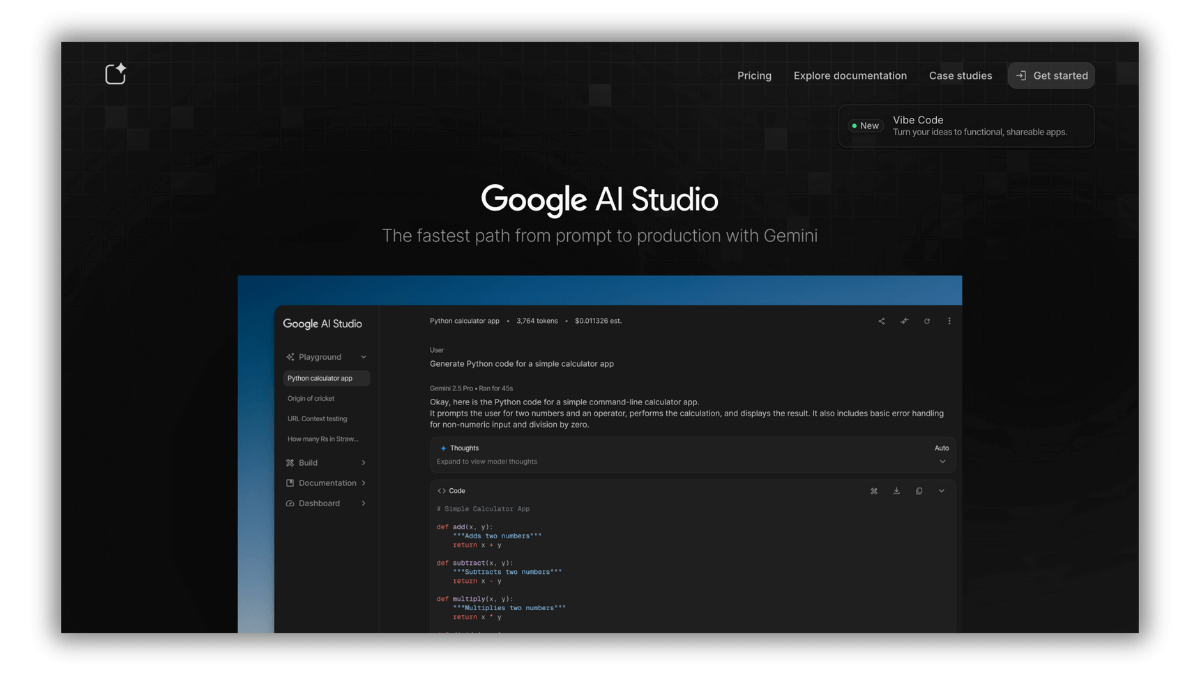Click the New badge
Viewport: 1200px width, 675px height.
865,126
